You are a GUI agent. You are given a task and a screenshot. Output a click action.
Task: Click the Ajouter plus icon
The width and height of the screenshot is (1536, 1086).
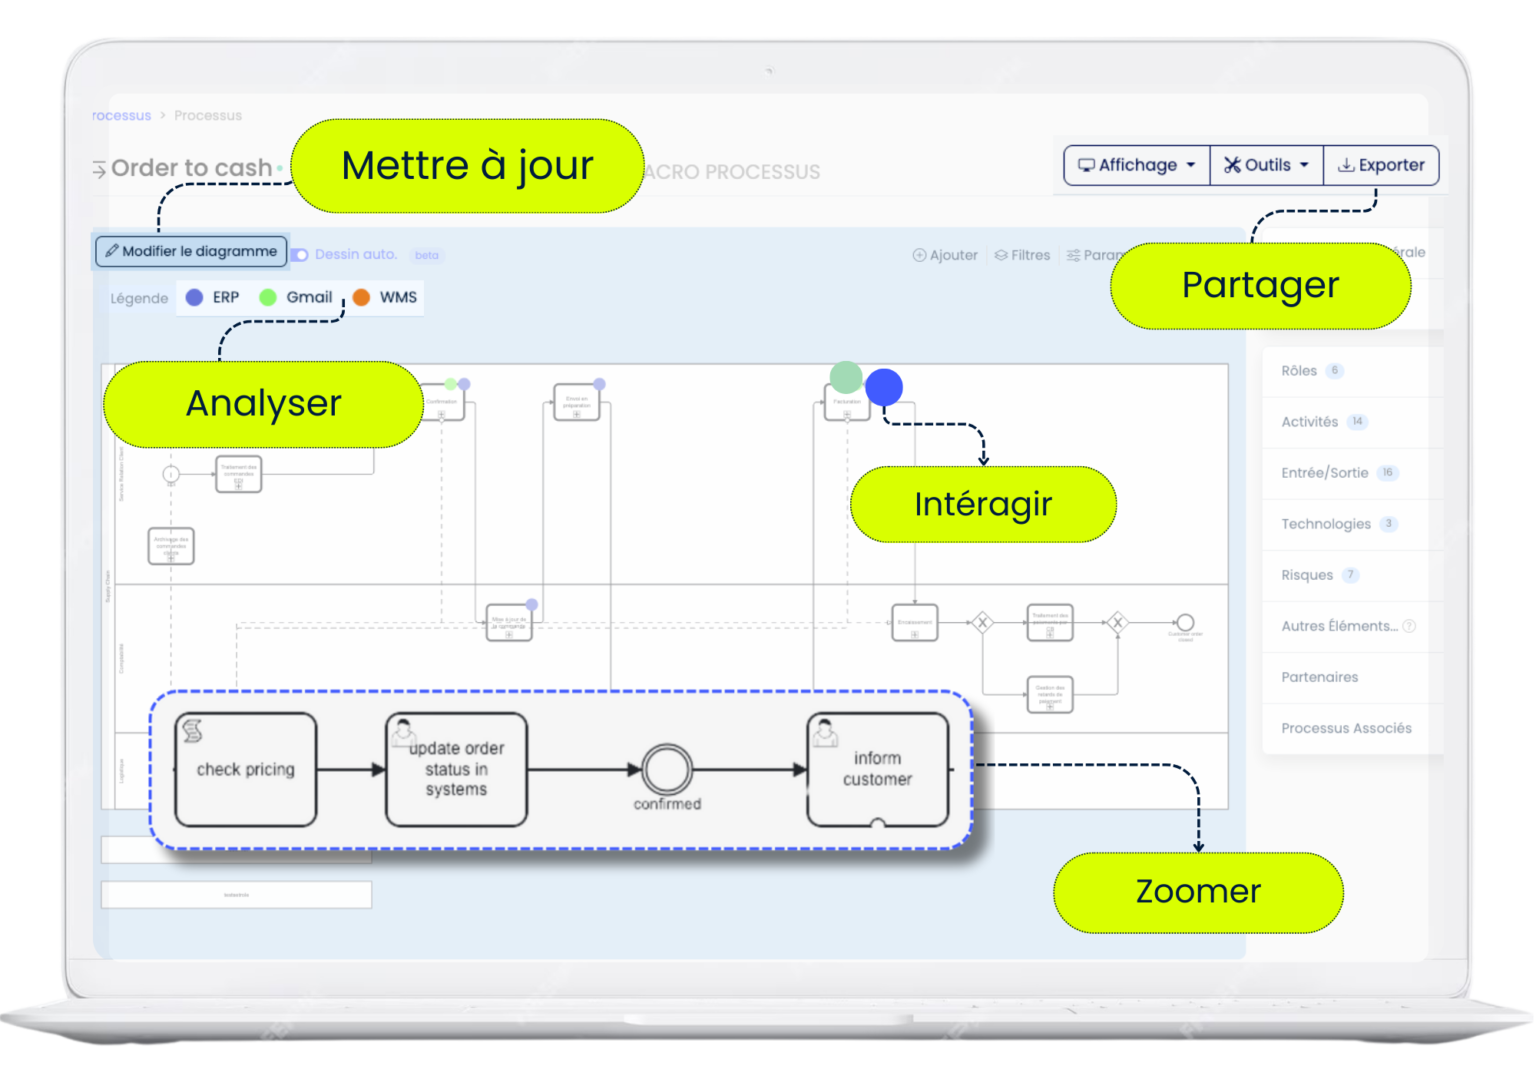pos(919,255)
